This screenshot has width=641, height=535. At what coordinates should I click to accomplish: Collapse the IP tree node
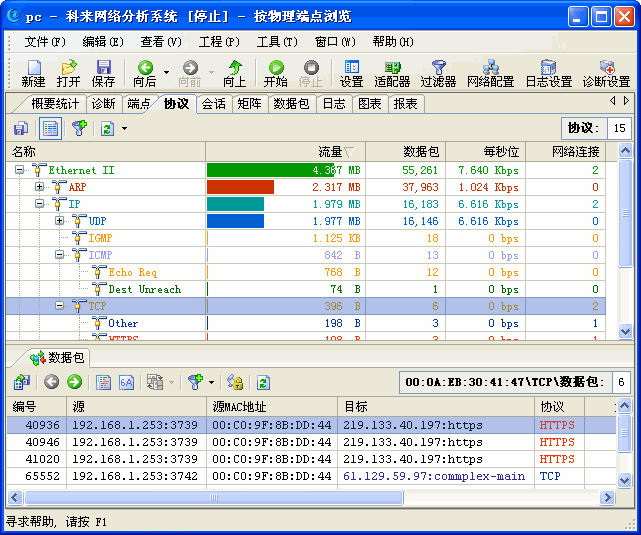tap(39, 203)
